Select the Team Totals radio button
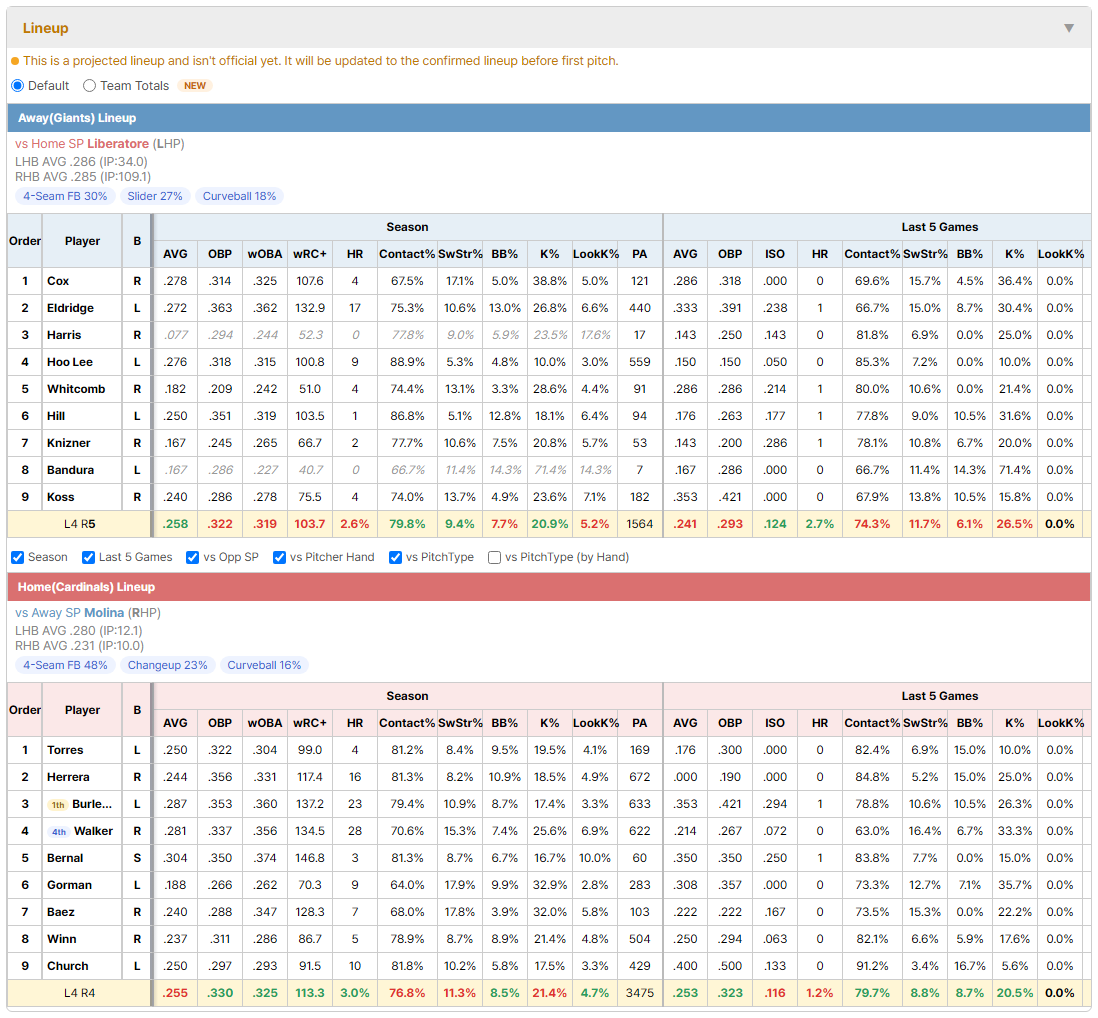1098x1018 pixels. 89,85
